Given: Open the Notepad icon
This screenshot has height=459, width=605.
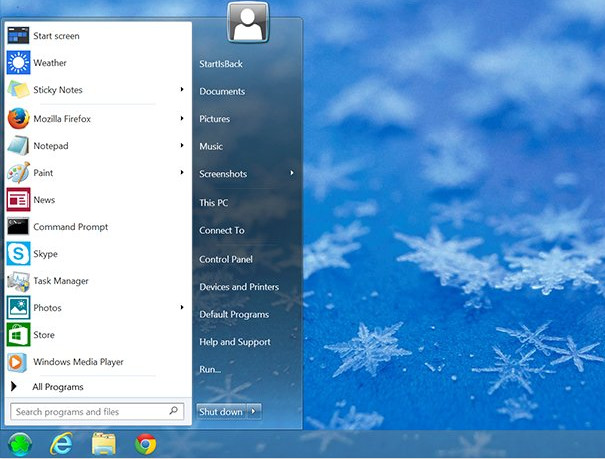Looking at the screenshot, I should [x=18, y=146].
